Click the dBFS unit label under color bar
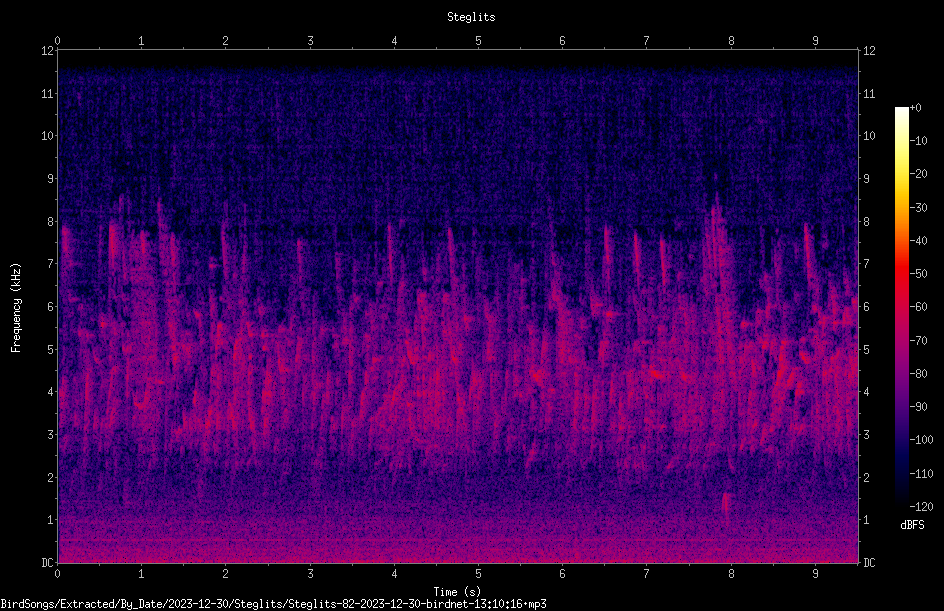This screenshot has height=611, width=944. (x=912, y=525)
